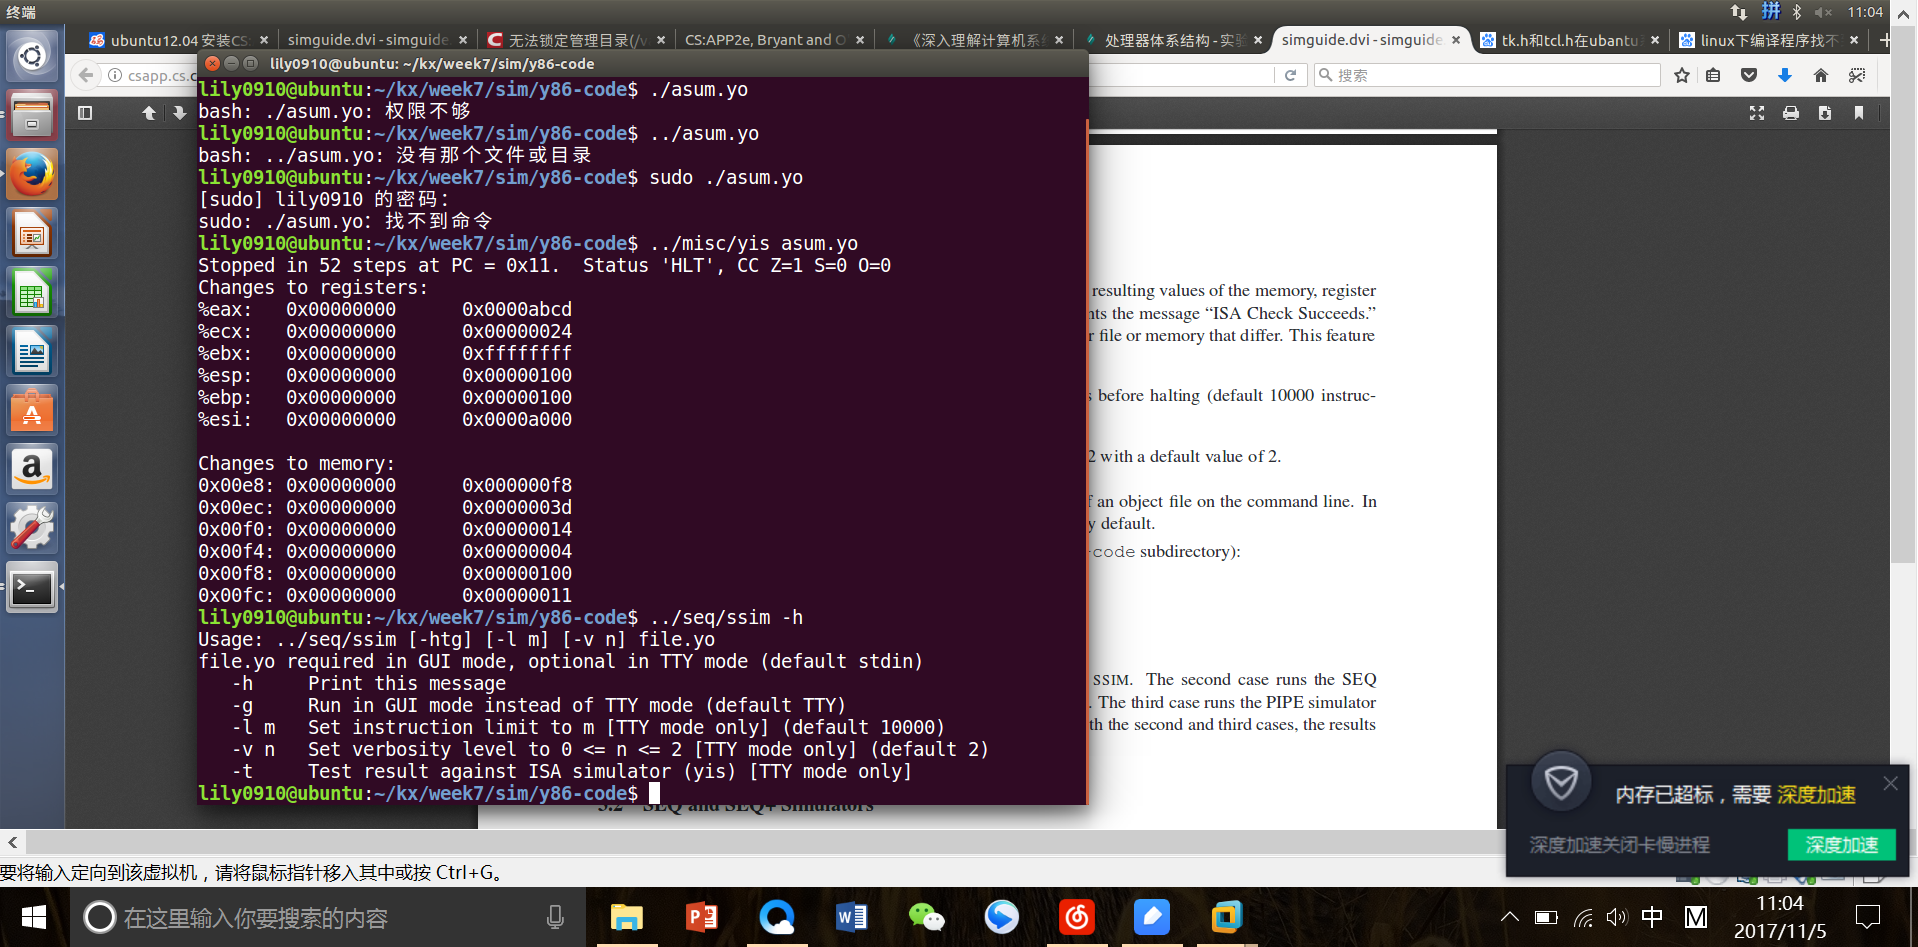Print the PDF document
This screenshot has width=1918, height=947.
coord(1791,113)
